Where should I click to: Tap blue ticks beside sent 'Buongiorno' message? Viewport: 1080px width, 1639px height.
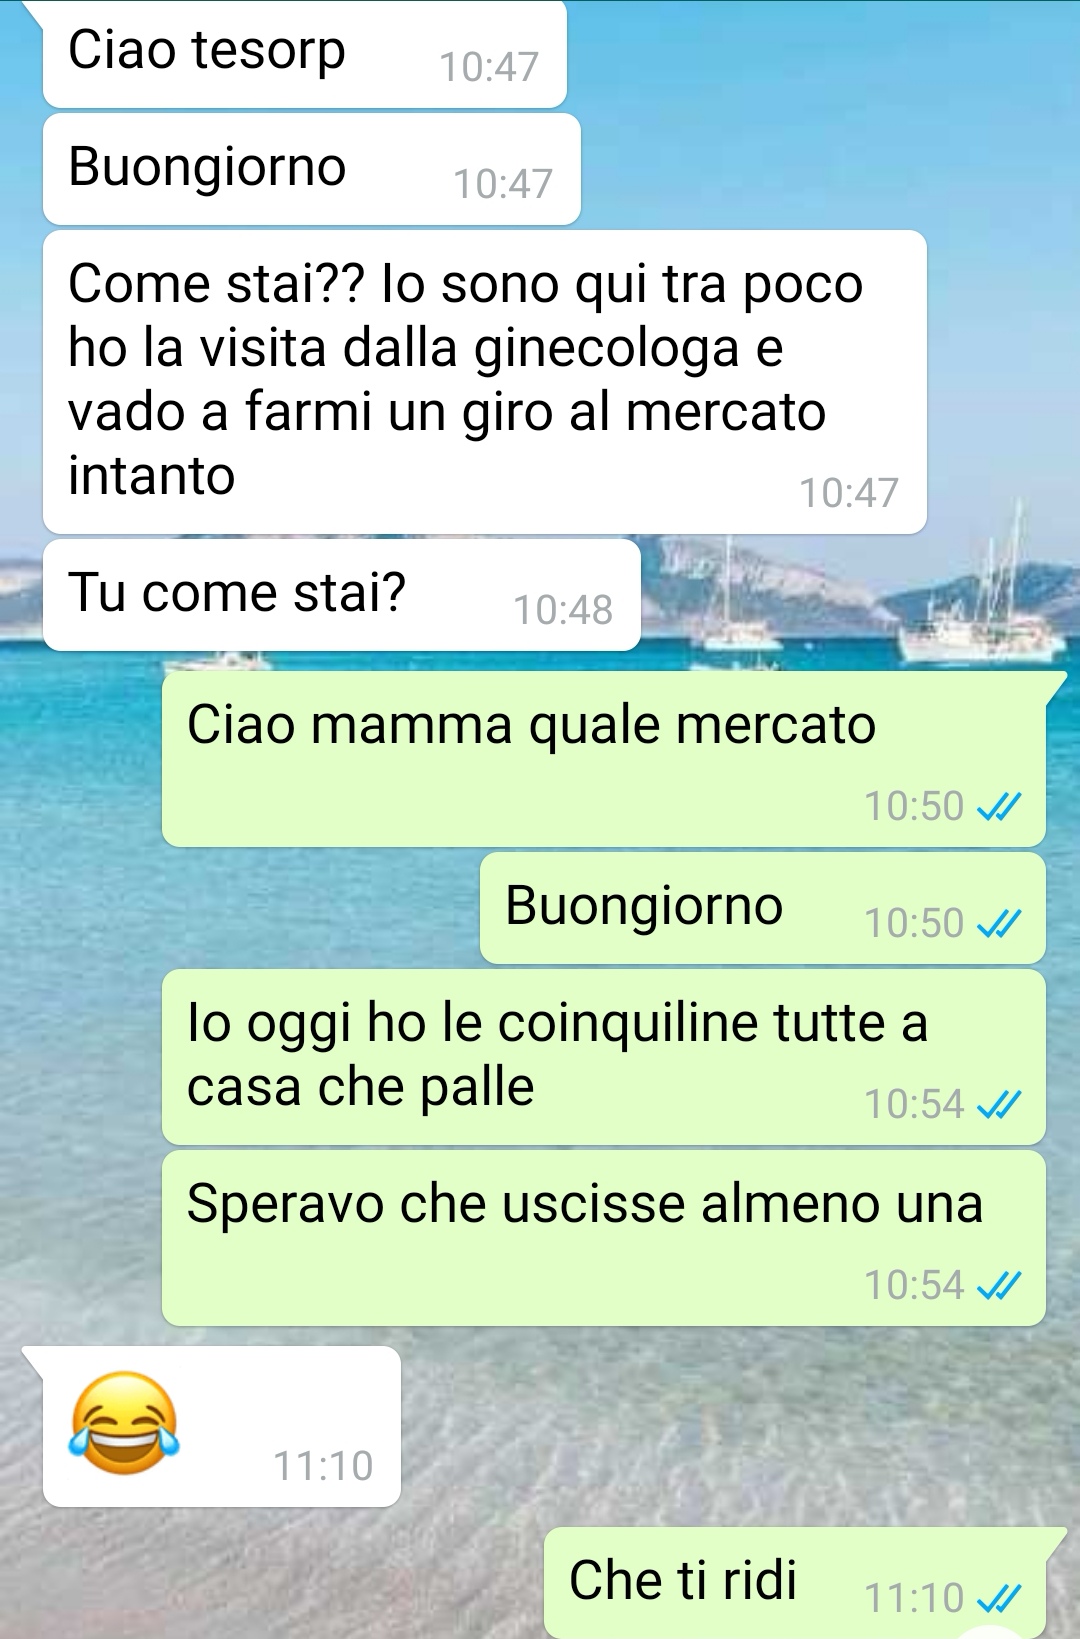pos(999,923)
